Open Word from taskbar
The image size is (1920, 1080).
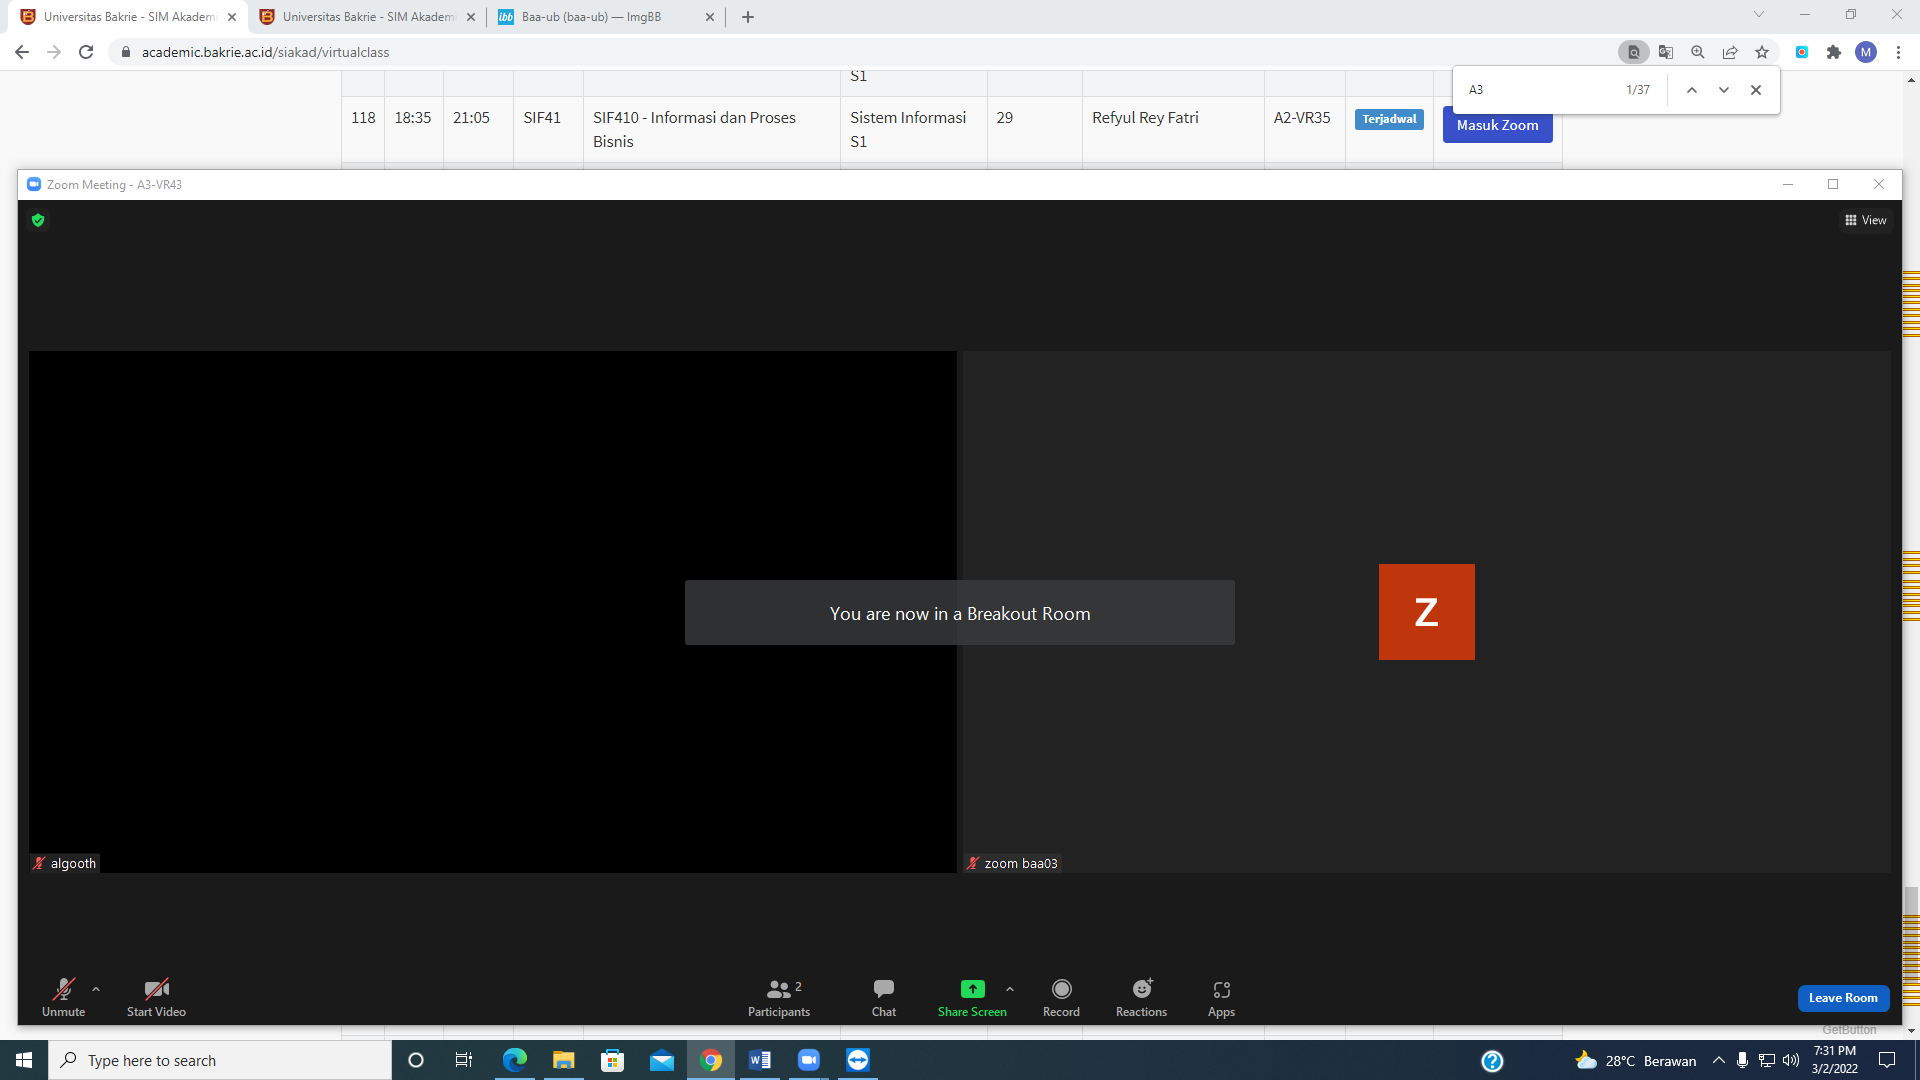click(x=760, y=1060)
